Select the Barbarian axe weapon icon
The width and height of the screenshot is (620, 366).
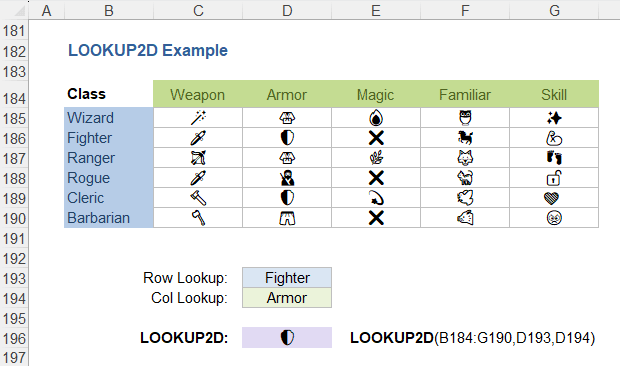(x=198, y=218)
